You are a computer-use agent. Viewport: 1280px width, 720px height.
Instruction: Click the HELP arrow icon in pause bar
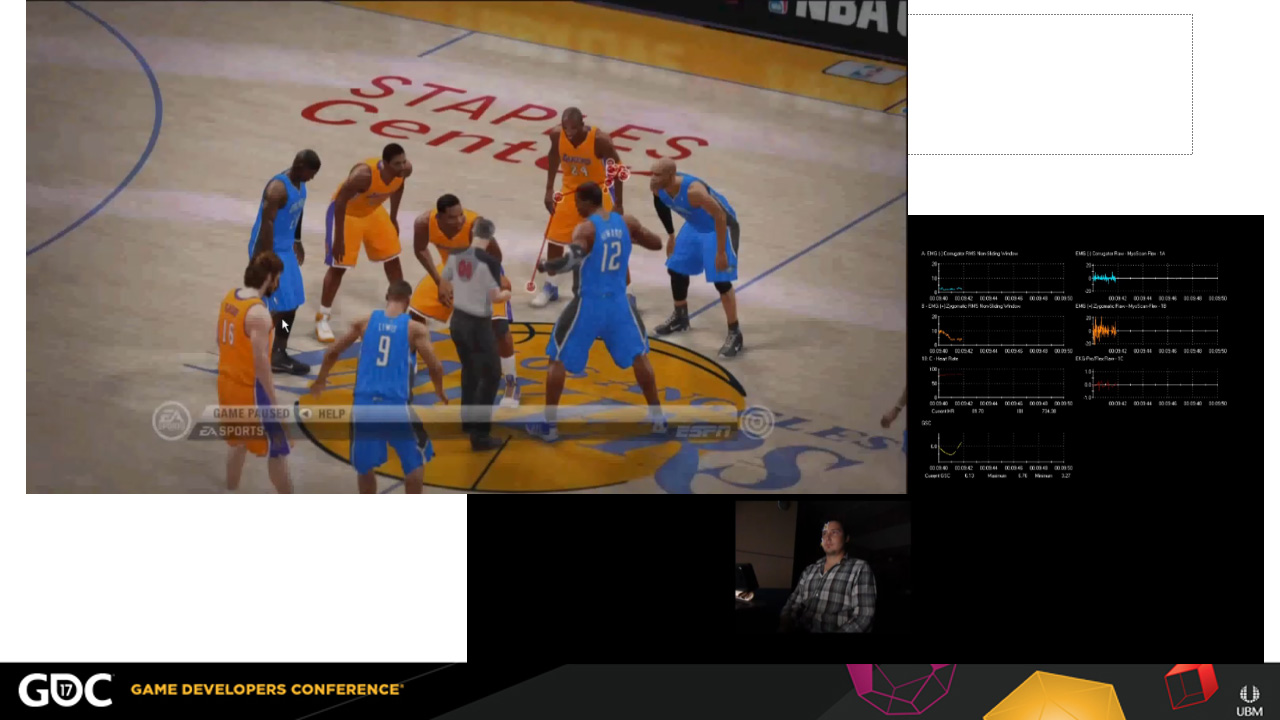point(305,413)
